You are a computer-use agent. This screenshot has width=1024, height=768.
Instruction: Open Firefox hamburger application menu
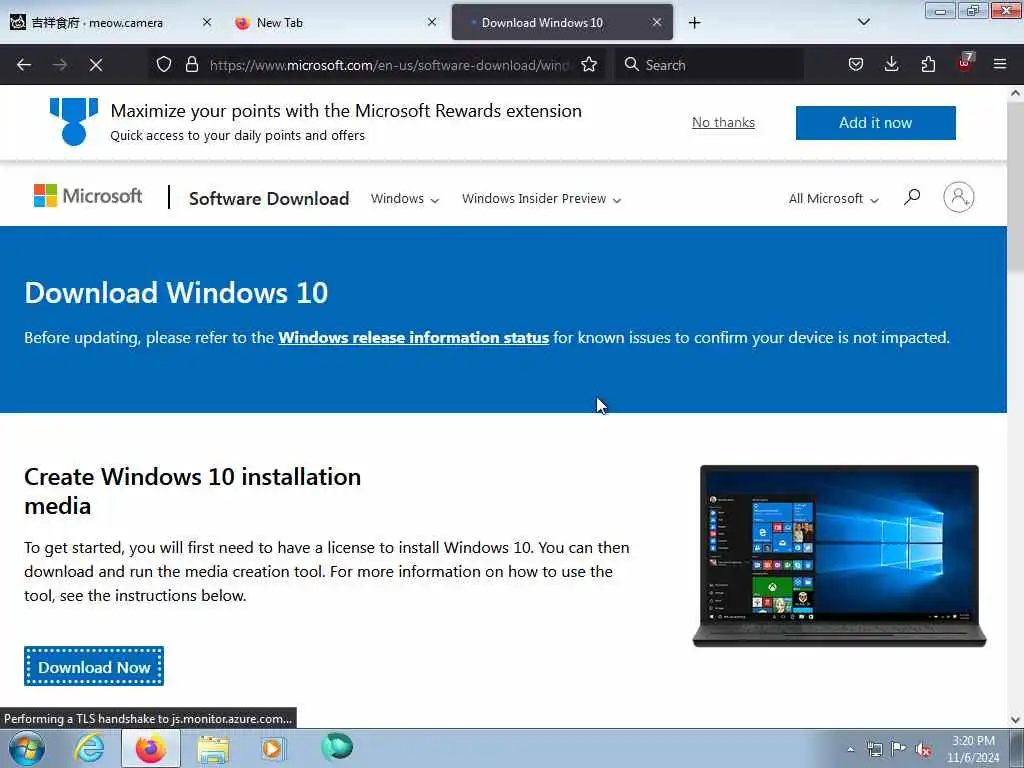[x=1000, y=65]
